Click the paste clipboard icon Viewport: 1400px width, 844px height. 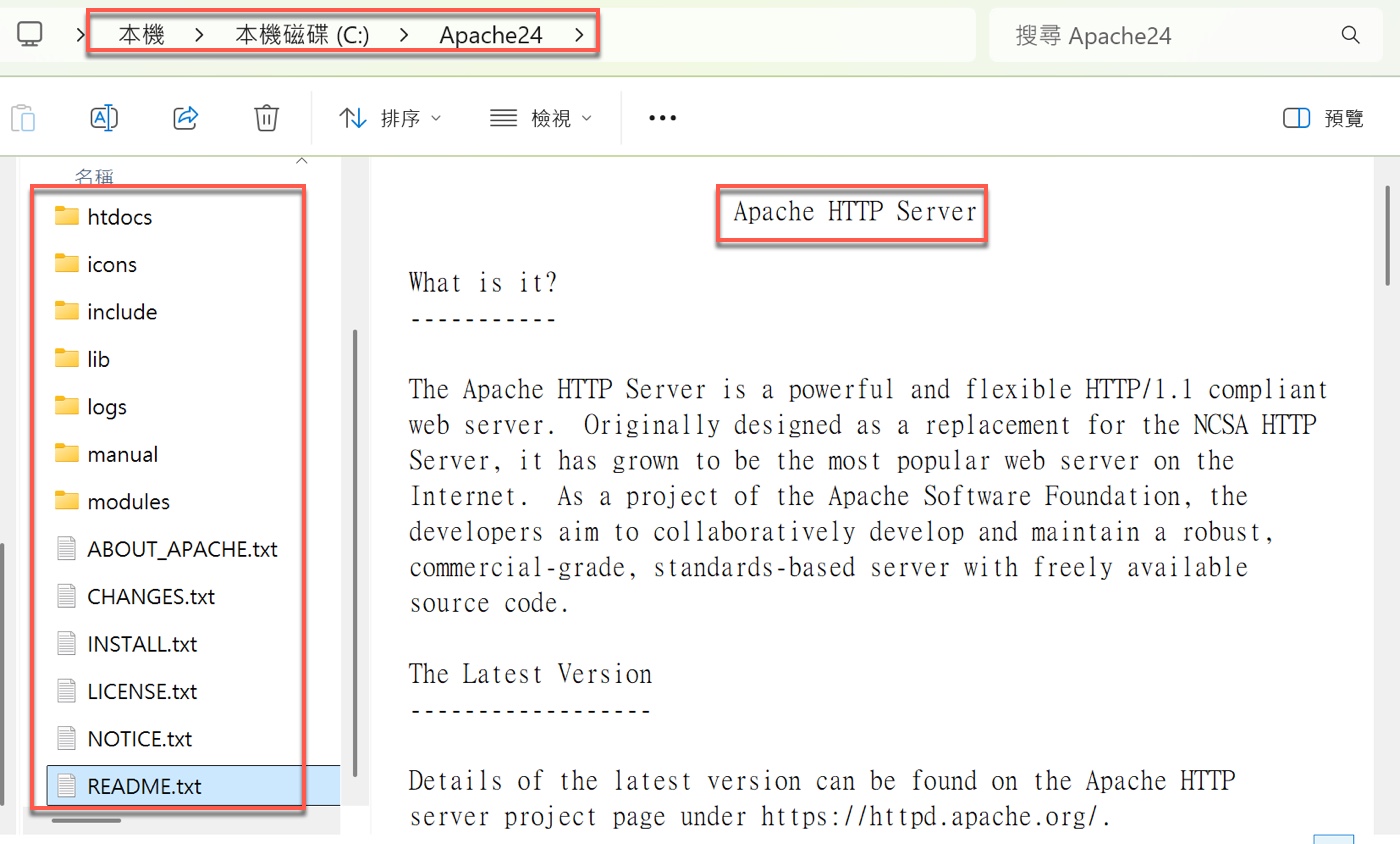(24, 118)
